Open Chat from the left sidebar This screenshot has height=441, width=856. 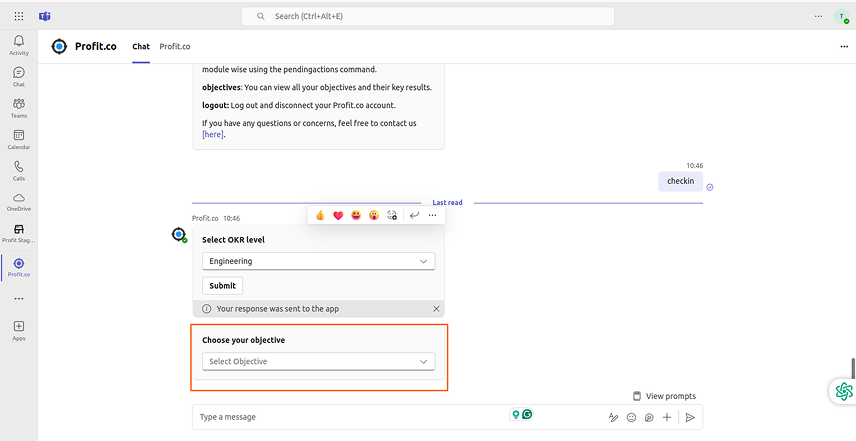click(19, 77)
